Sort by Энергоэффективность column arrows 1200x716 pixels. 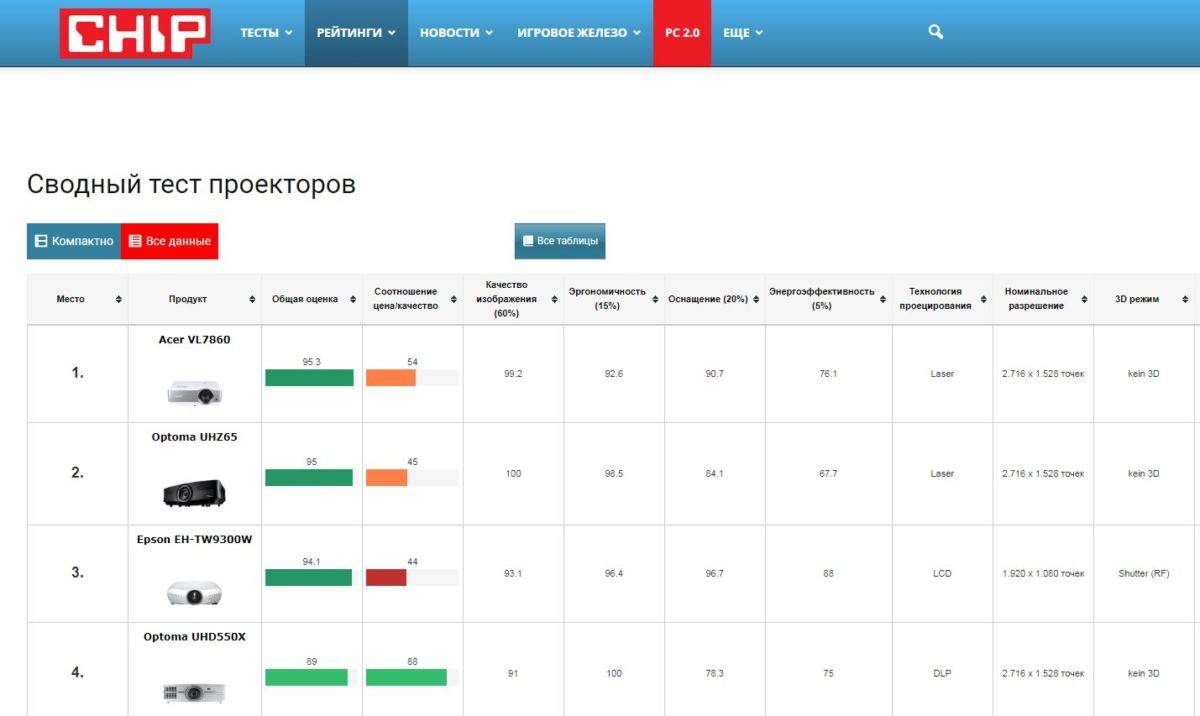pyautogui.click(x=883, y=299)
